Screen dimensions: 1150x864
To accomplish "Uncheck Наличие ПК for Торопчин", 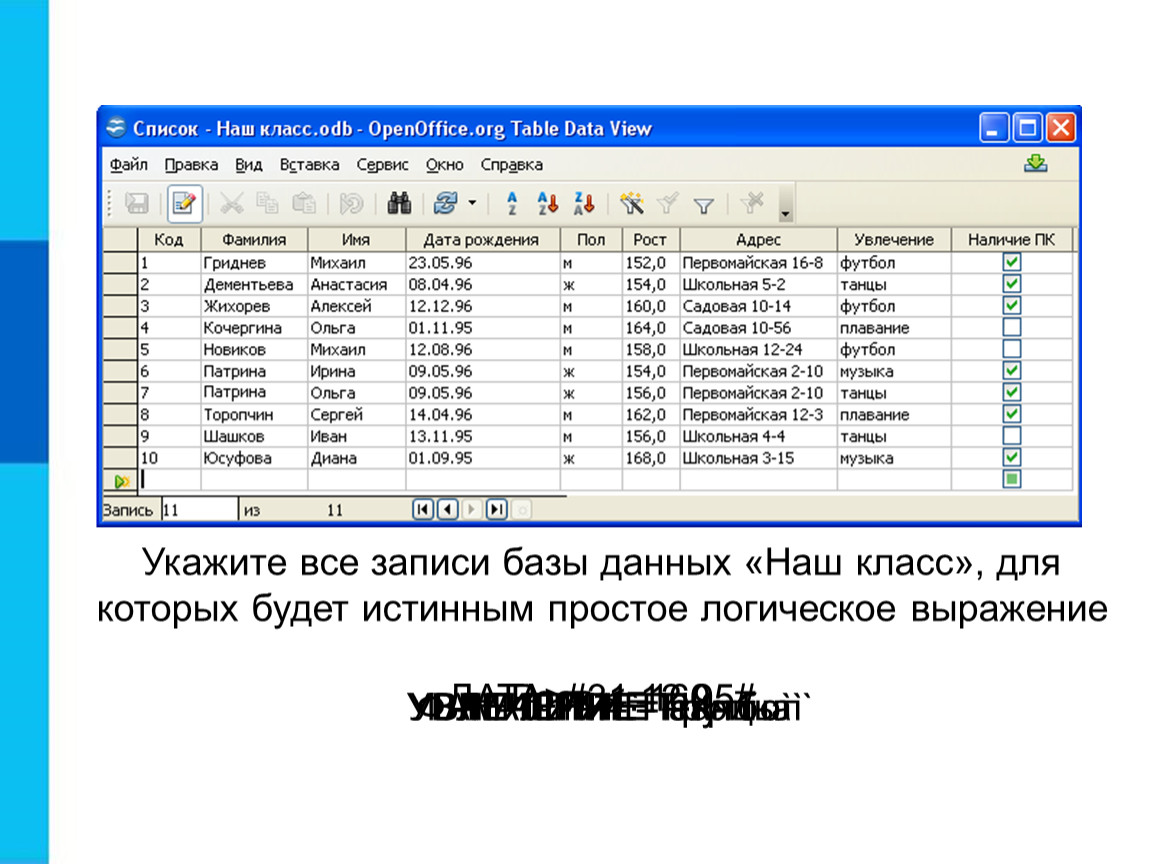I will tap(1011, 414).
